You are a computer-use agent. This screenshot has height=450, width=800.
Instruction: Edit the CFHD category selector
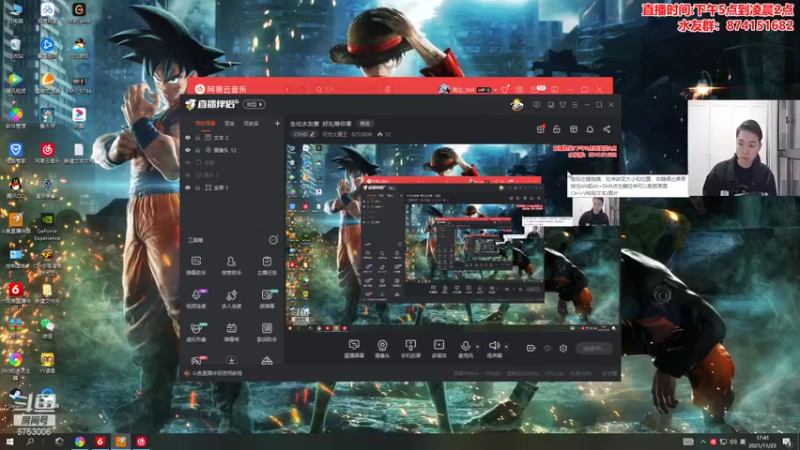coord(304,134)
